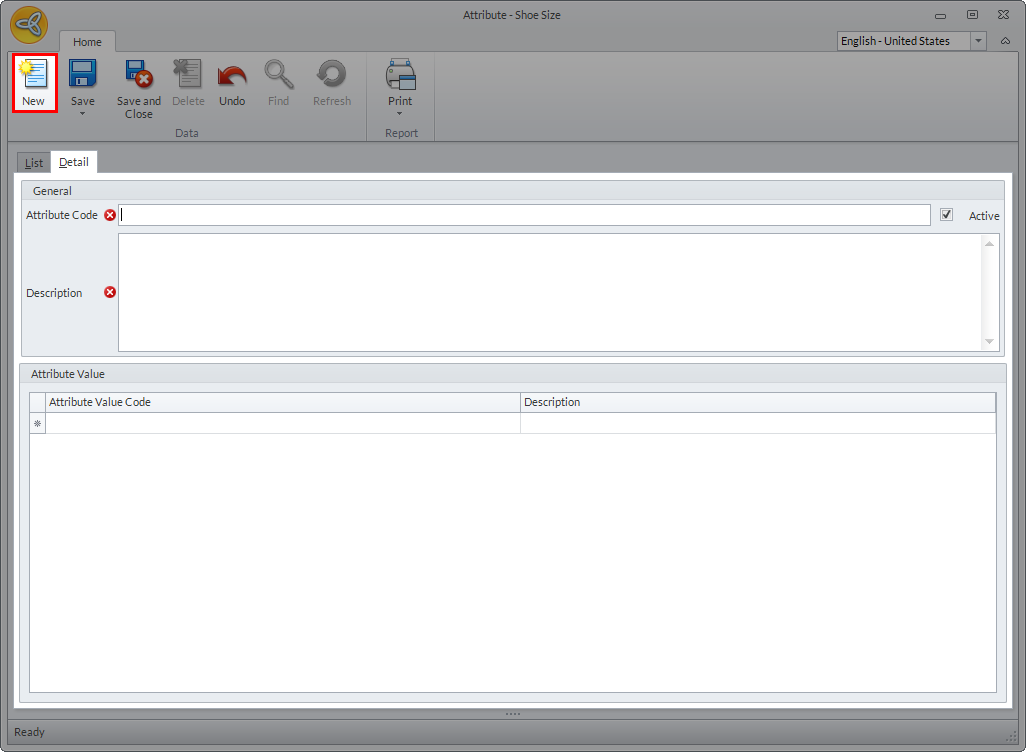The width and height of the screenshot is (1026, 752).
Task: Collapse the ribbon using the chevron
Action: pyautogui.click(x=1005, y=41)
